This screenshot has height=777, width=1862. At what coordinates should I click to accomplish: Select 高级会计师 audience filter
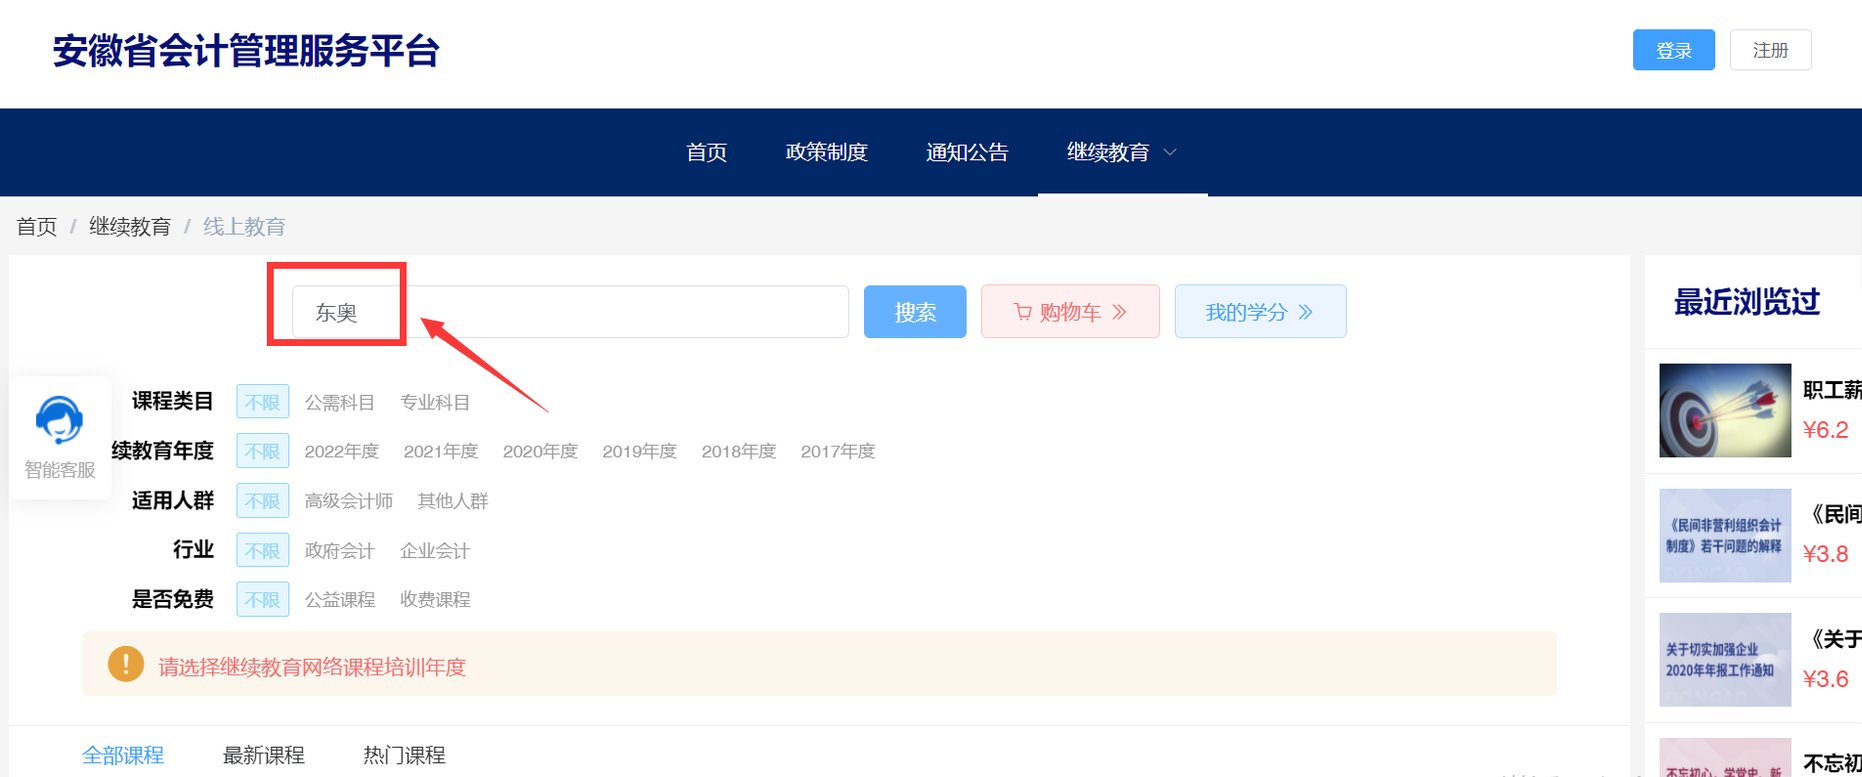pos(348,501)
